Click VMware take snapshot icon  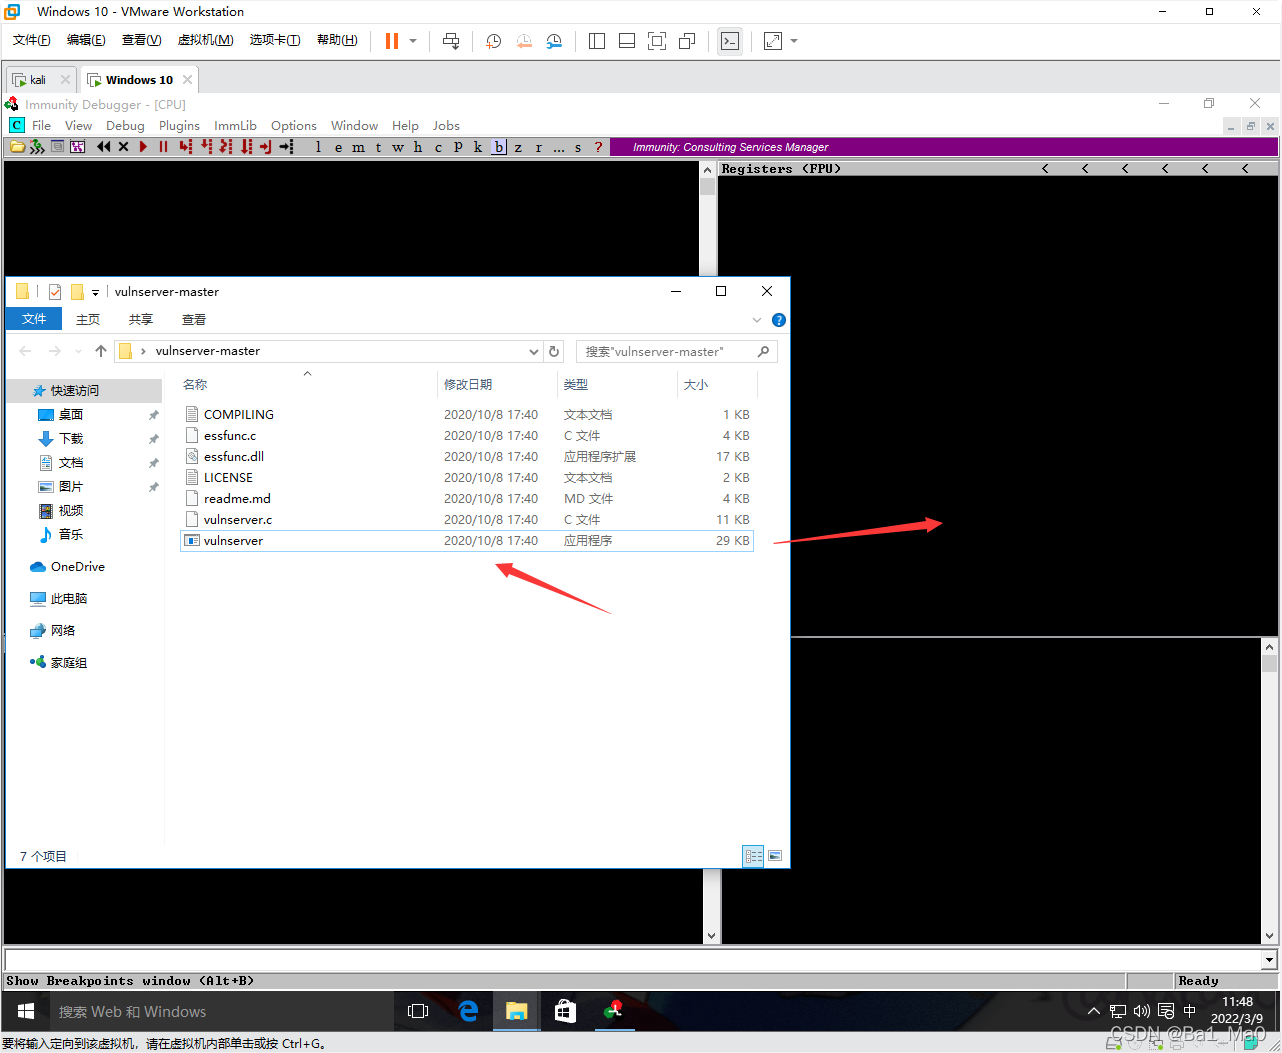(x=493, y=41)
